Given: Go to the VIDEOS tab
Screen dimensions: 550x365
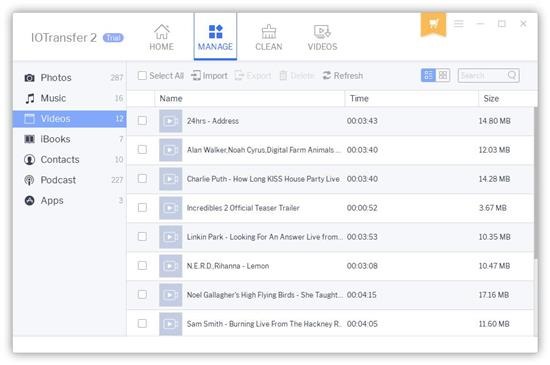Looking at the screenshot, I should 322,38.
